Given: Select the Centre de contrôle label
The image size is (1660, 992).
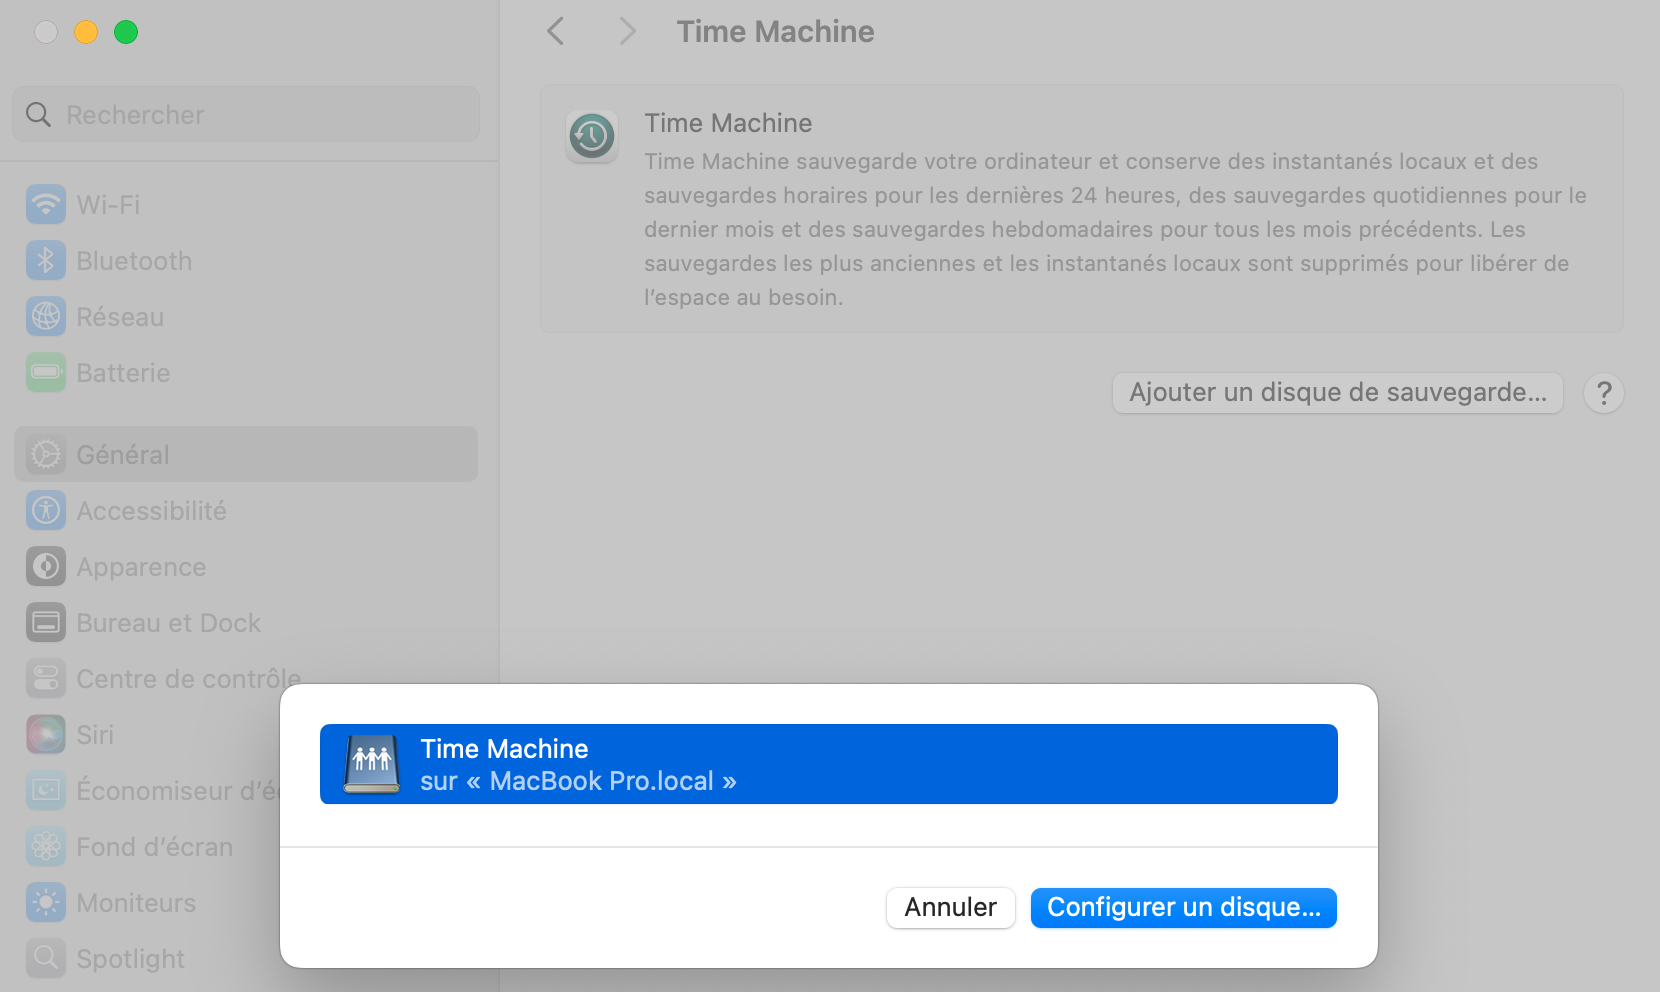Looking at the screenshot, I should [189, 679].
